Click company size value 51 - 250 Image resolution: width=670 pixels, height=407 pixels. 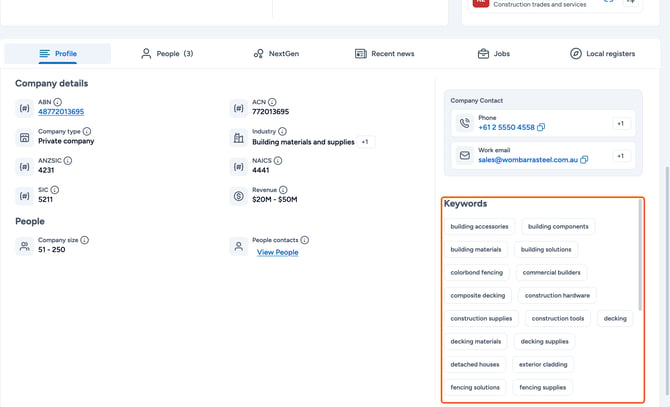(52, 249)
